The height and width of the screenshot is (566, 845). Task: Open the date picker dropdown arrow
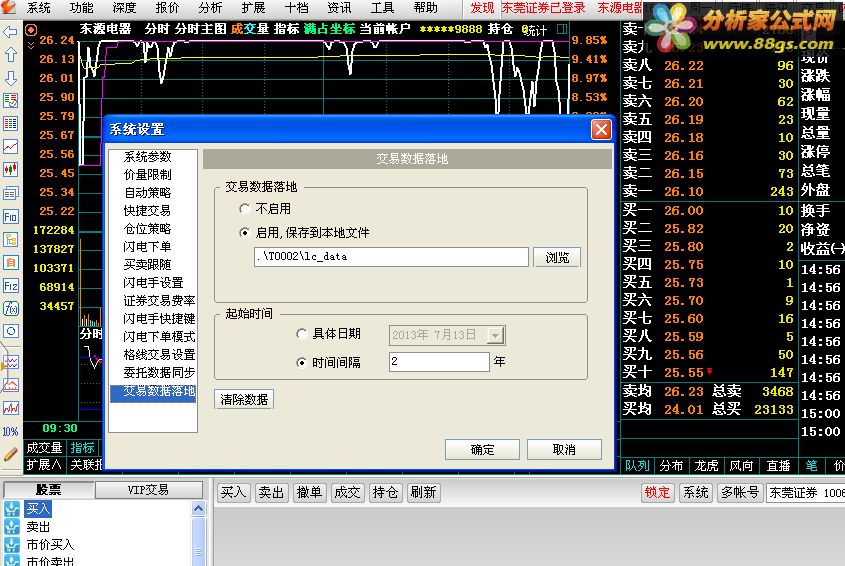(495, 336)
